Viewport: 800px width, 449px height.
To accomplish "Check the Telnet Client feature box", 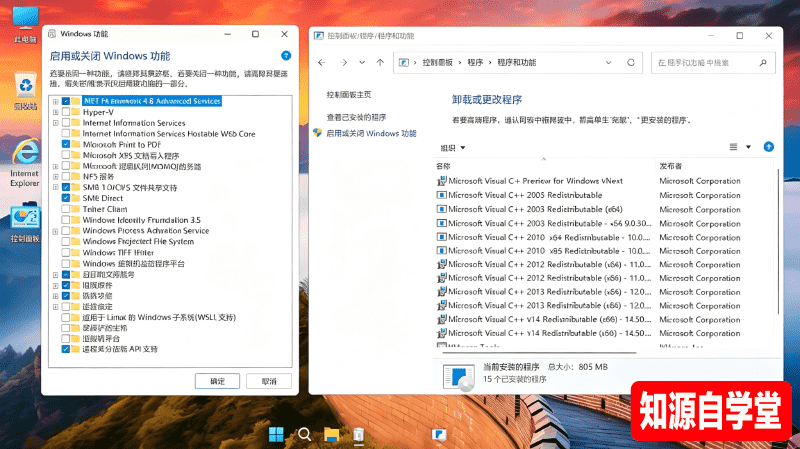I will click(66, 209).
